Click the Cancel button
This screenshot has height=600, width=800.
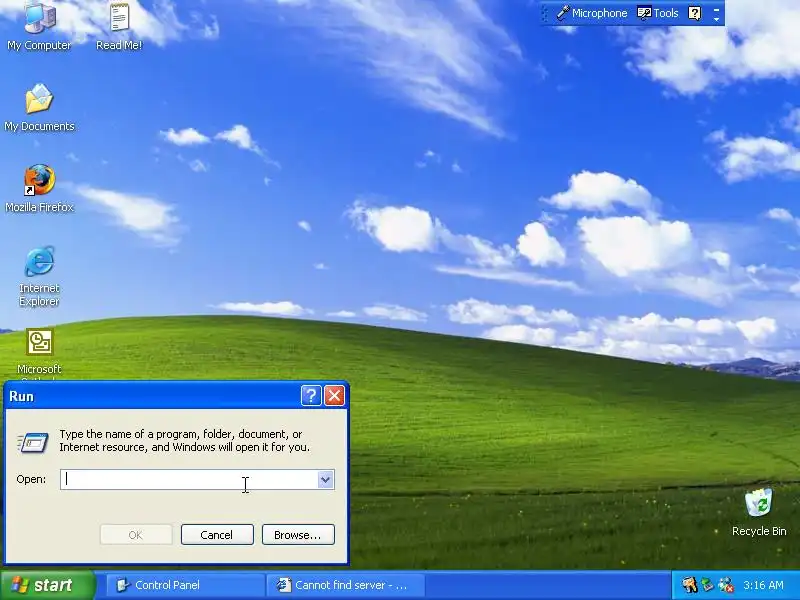217,535
